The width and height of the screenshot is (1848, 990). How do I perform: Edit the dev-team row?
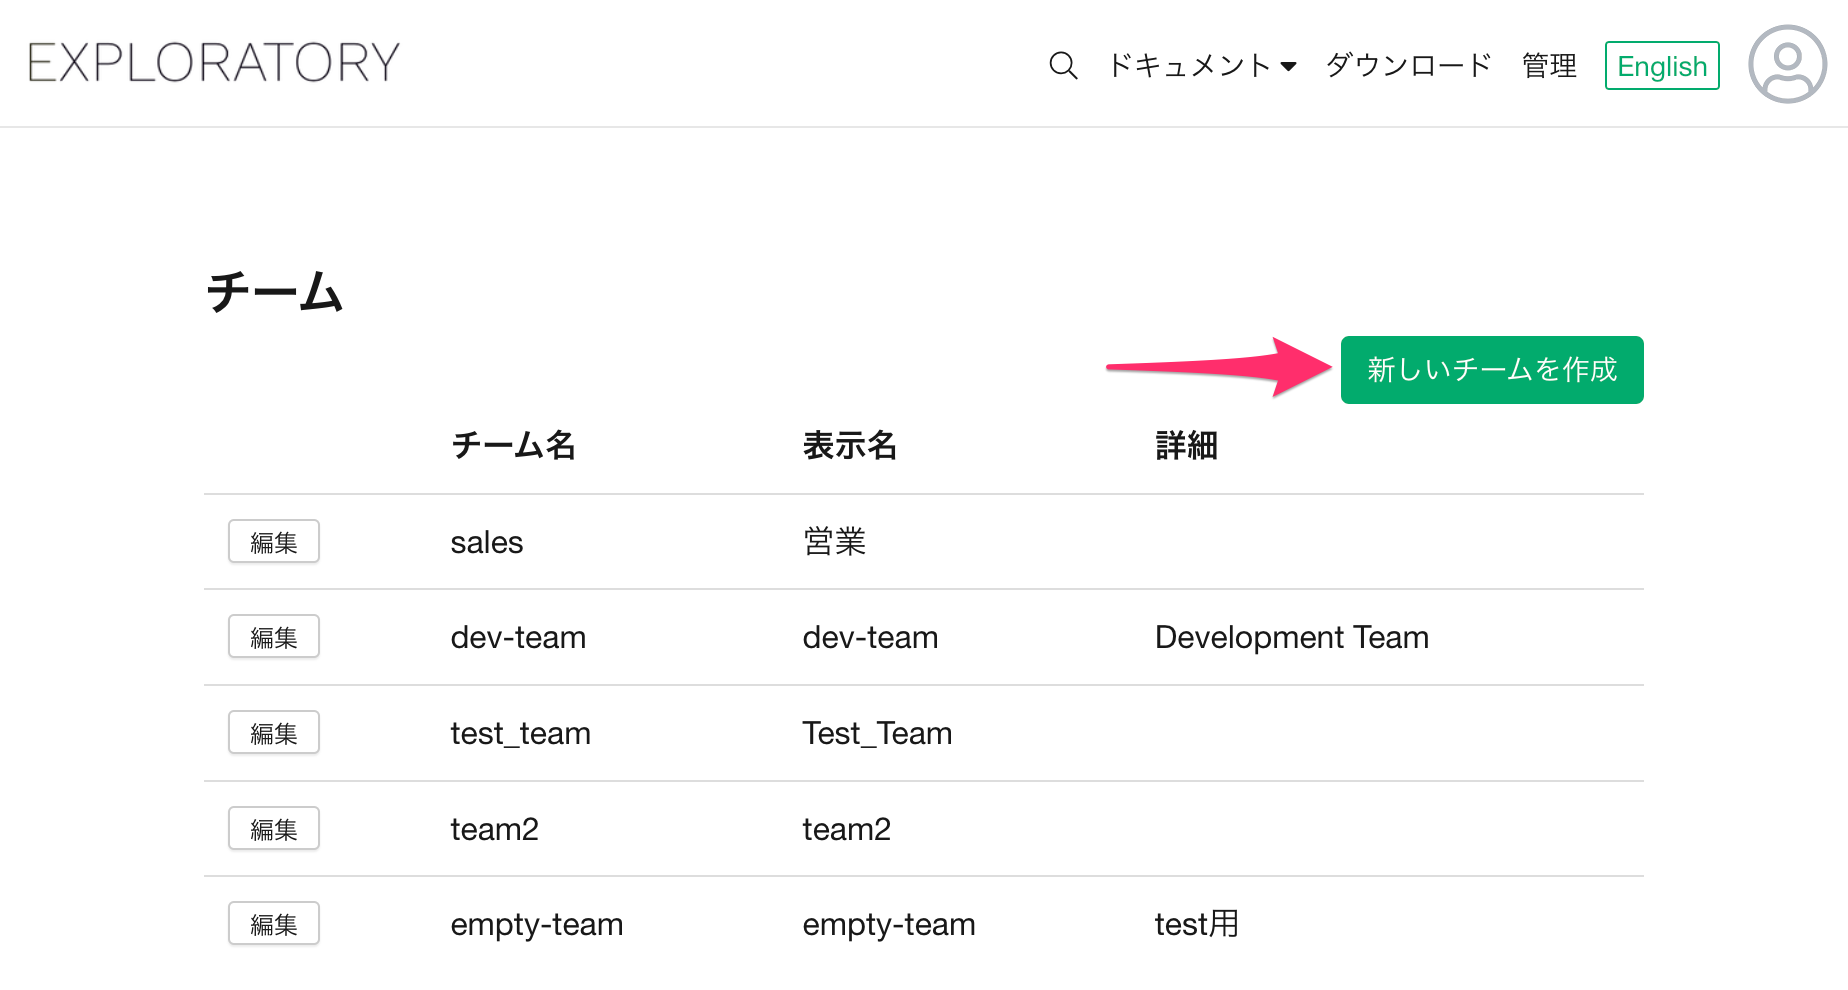pyautogui.click(x=274, y=637)
